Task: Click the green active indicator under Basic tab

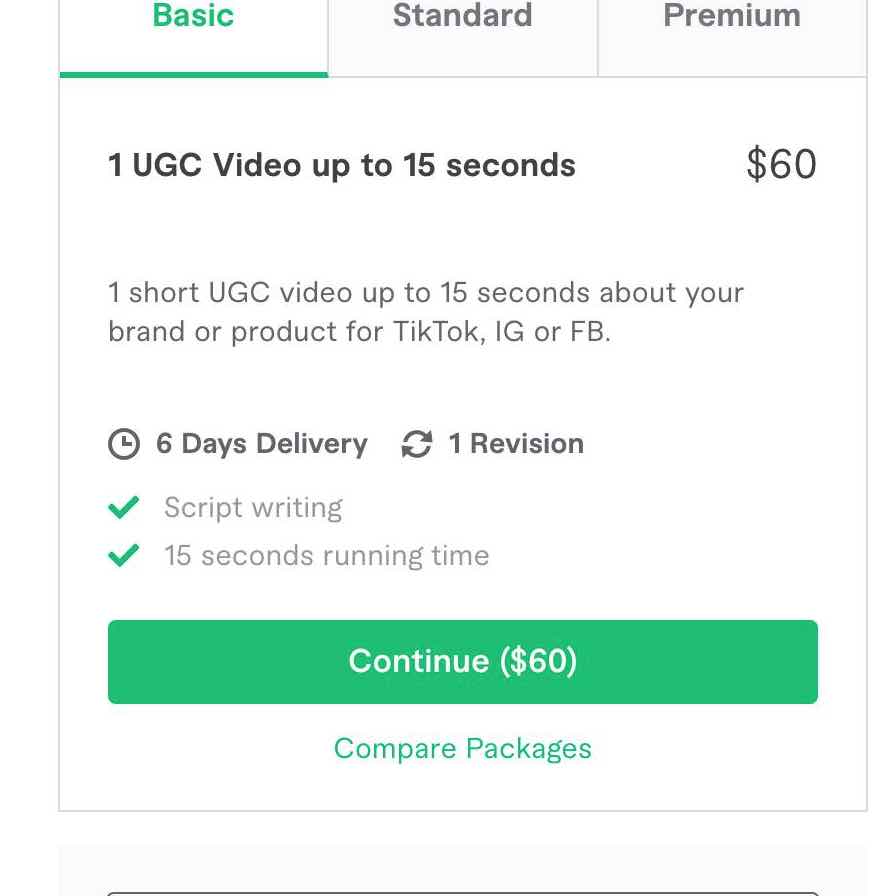Action: point(194,75)
